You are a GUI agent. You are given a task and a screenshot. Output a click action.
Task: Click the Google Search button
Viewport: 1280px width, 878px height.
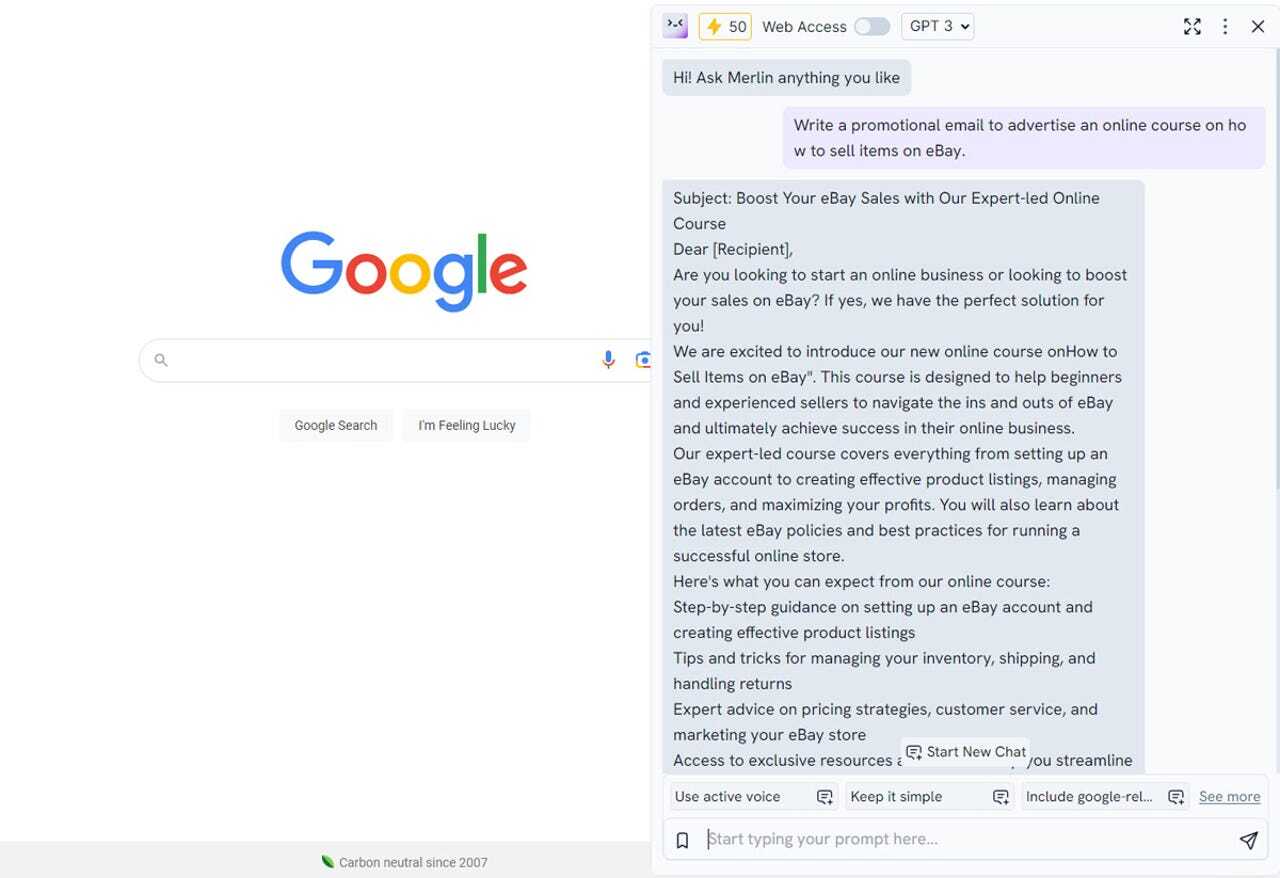click(336, 425)
